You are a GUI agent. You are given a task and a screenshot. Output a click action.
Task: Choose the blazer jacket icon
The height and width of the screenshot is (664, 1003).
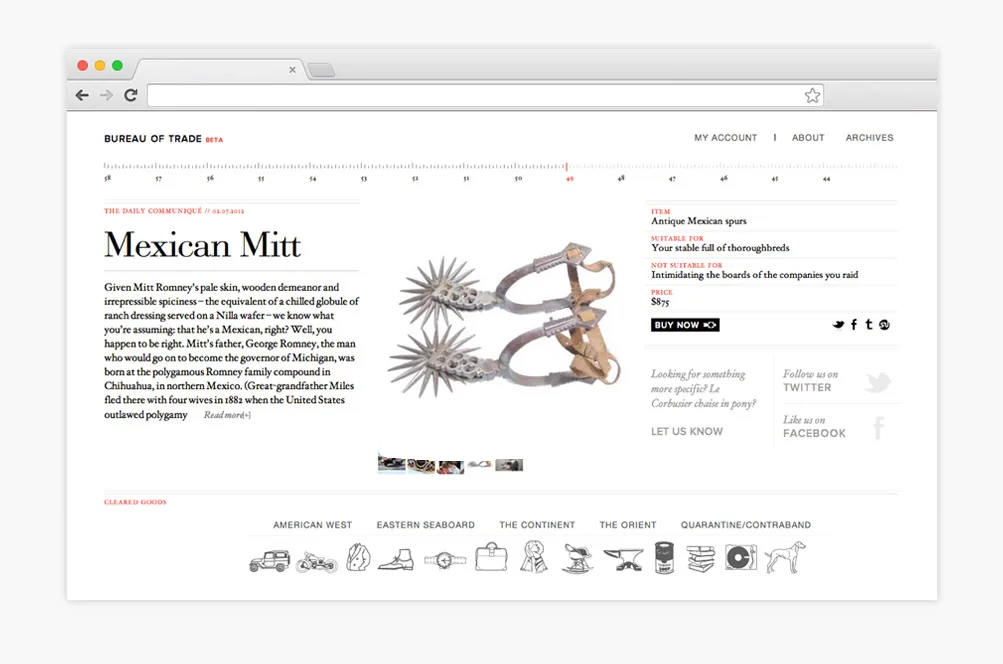click(x=358, y=557)
